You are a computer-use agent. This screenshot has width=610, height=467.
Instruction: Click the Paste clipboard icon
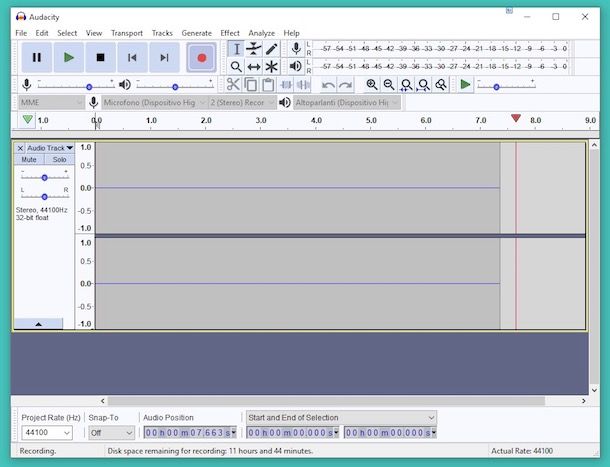pos(268,84)
